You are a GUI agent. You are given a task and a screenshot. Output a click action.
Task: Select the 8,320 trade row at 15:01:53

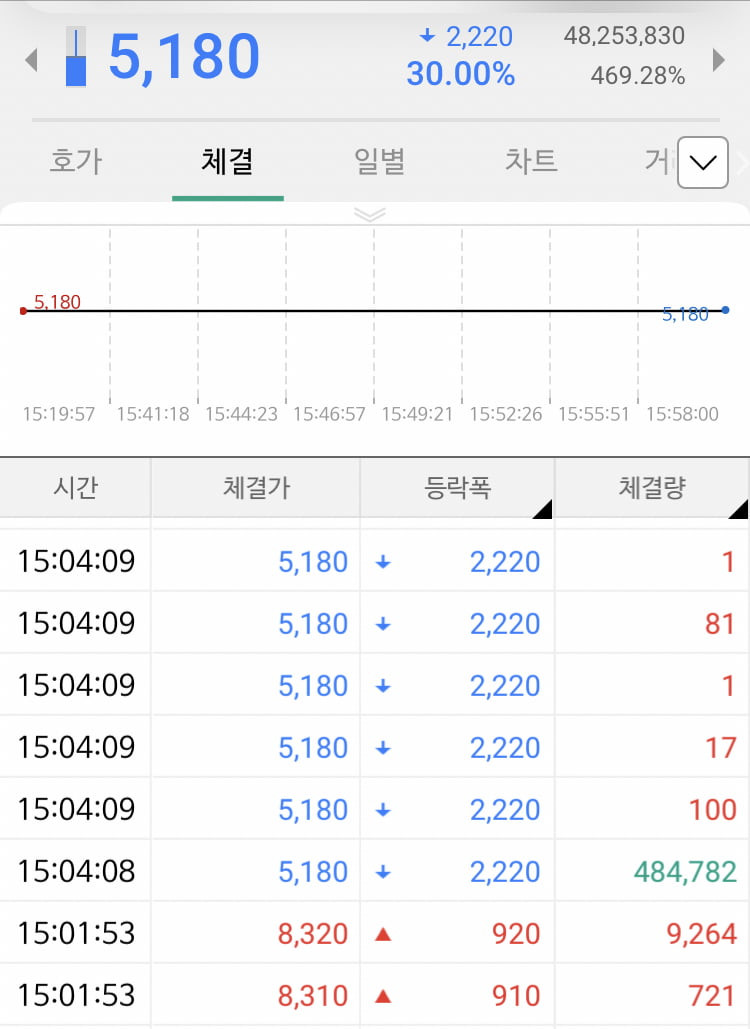(x=375, y=933)
